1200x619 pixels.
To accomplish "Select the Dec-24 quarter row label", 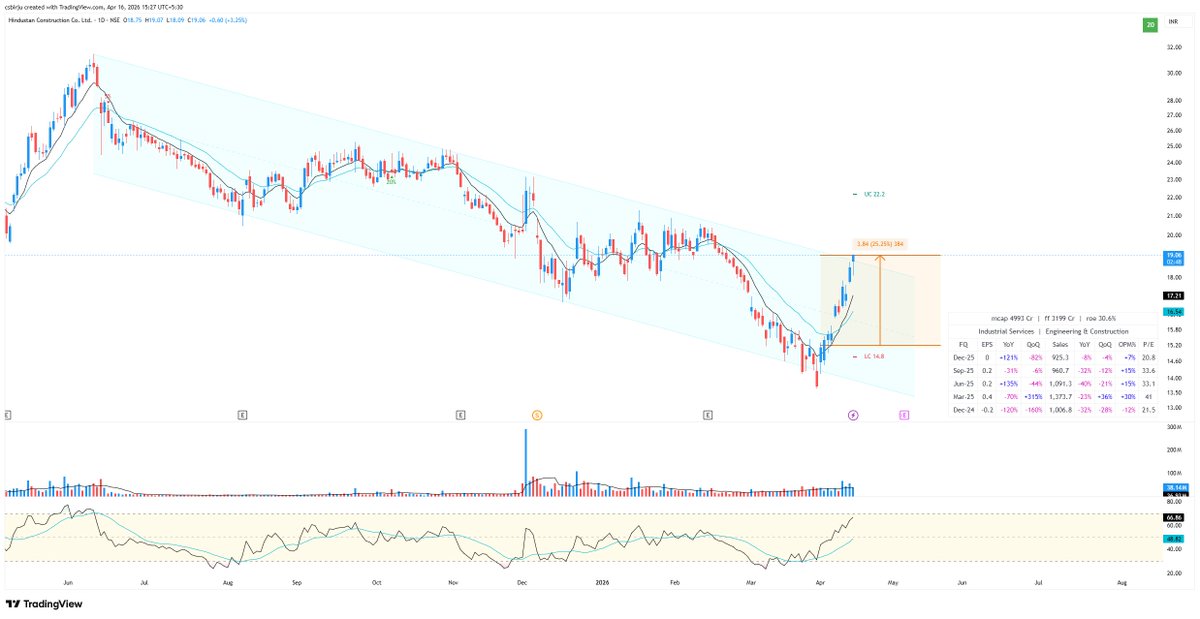I will (x=964, y=408).
